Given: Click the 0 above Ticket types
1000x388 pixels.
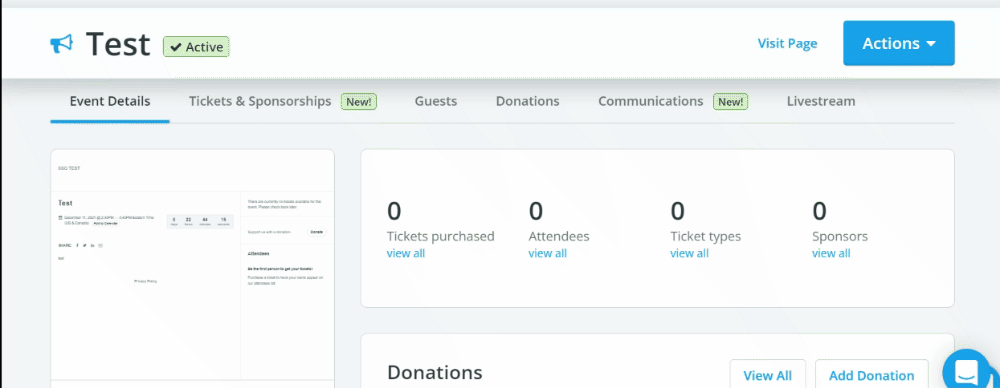Looking at the screenshot, I should [x=677, y=211].
